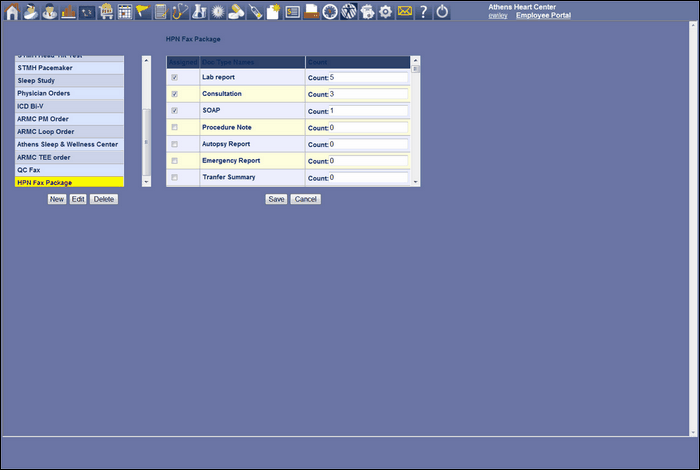Click the Home icon in the toolbar
700x470 pixels.
coord(12,11)
